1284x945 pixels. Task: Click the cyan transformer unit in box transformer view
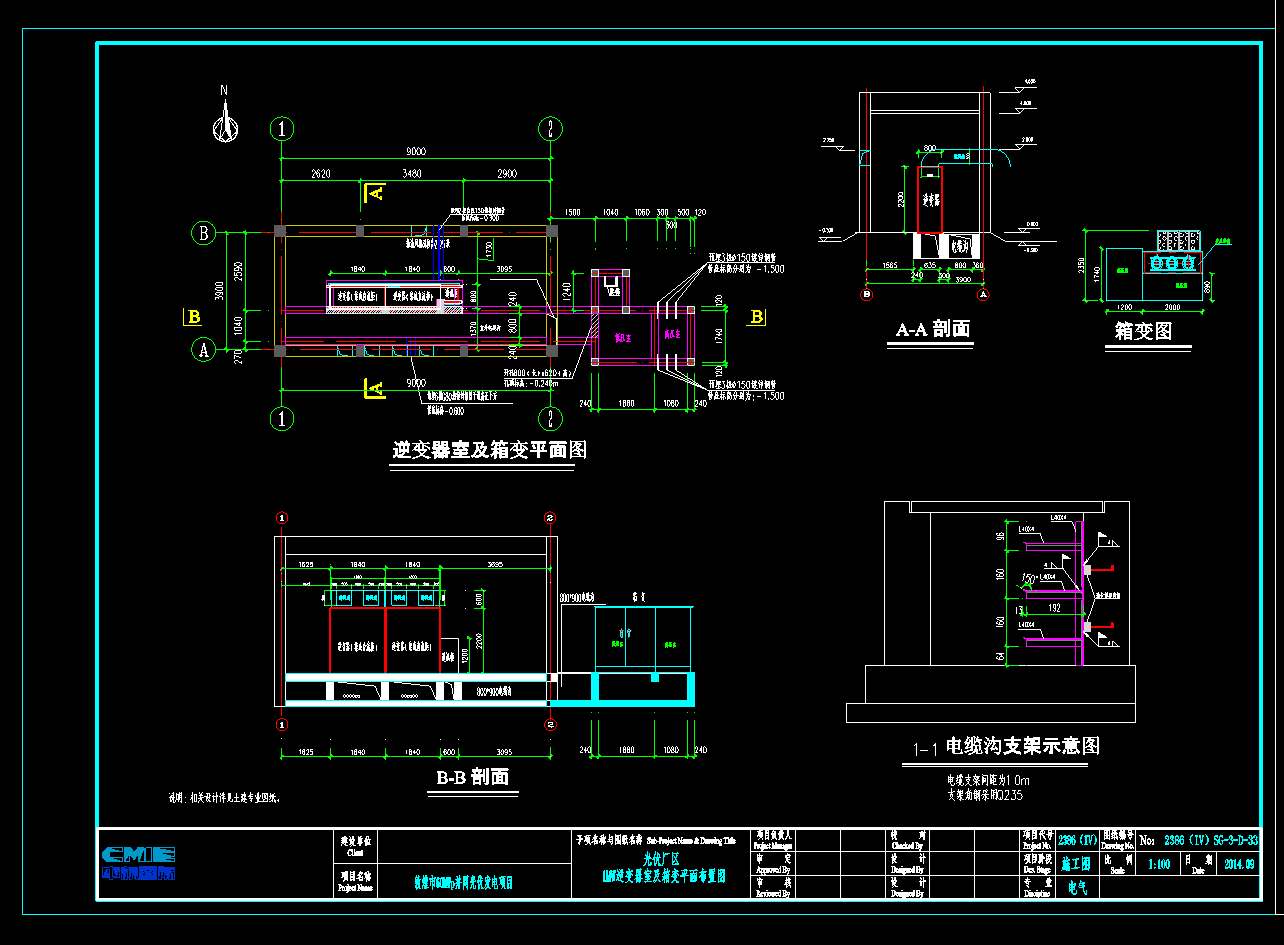tap(1173, 264)
